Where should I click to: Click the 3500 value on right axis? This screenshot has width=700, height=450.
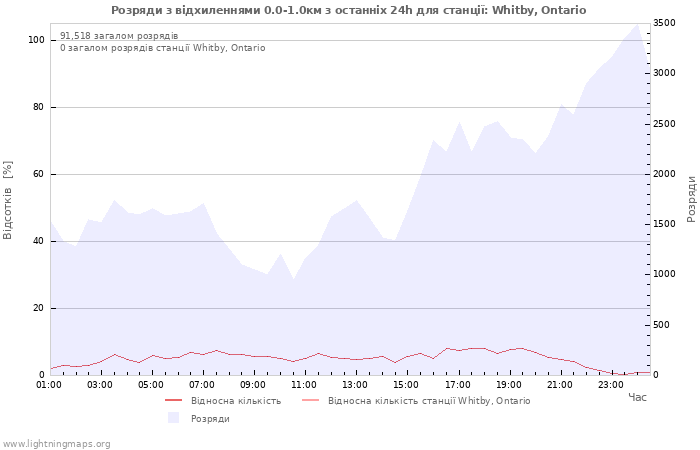coord(664,23)
